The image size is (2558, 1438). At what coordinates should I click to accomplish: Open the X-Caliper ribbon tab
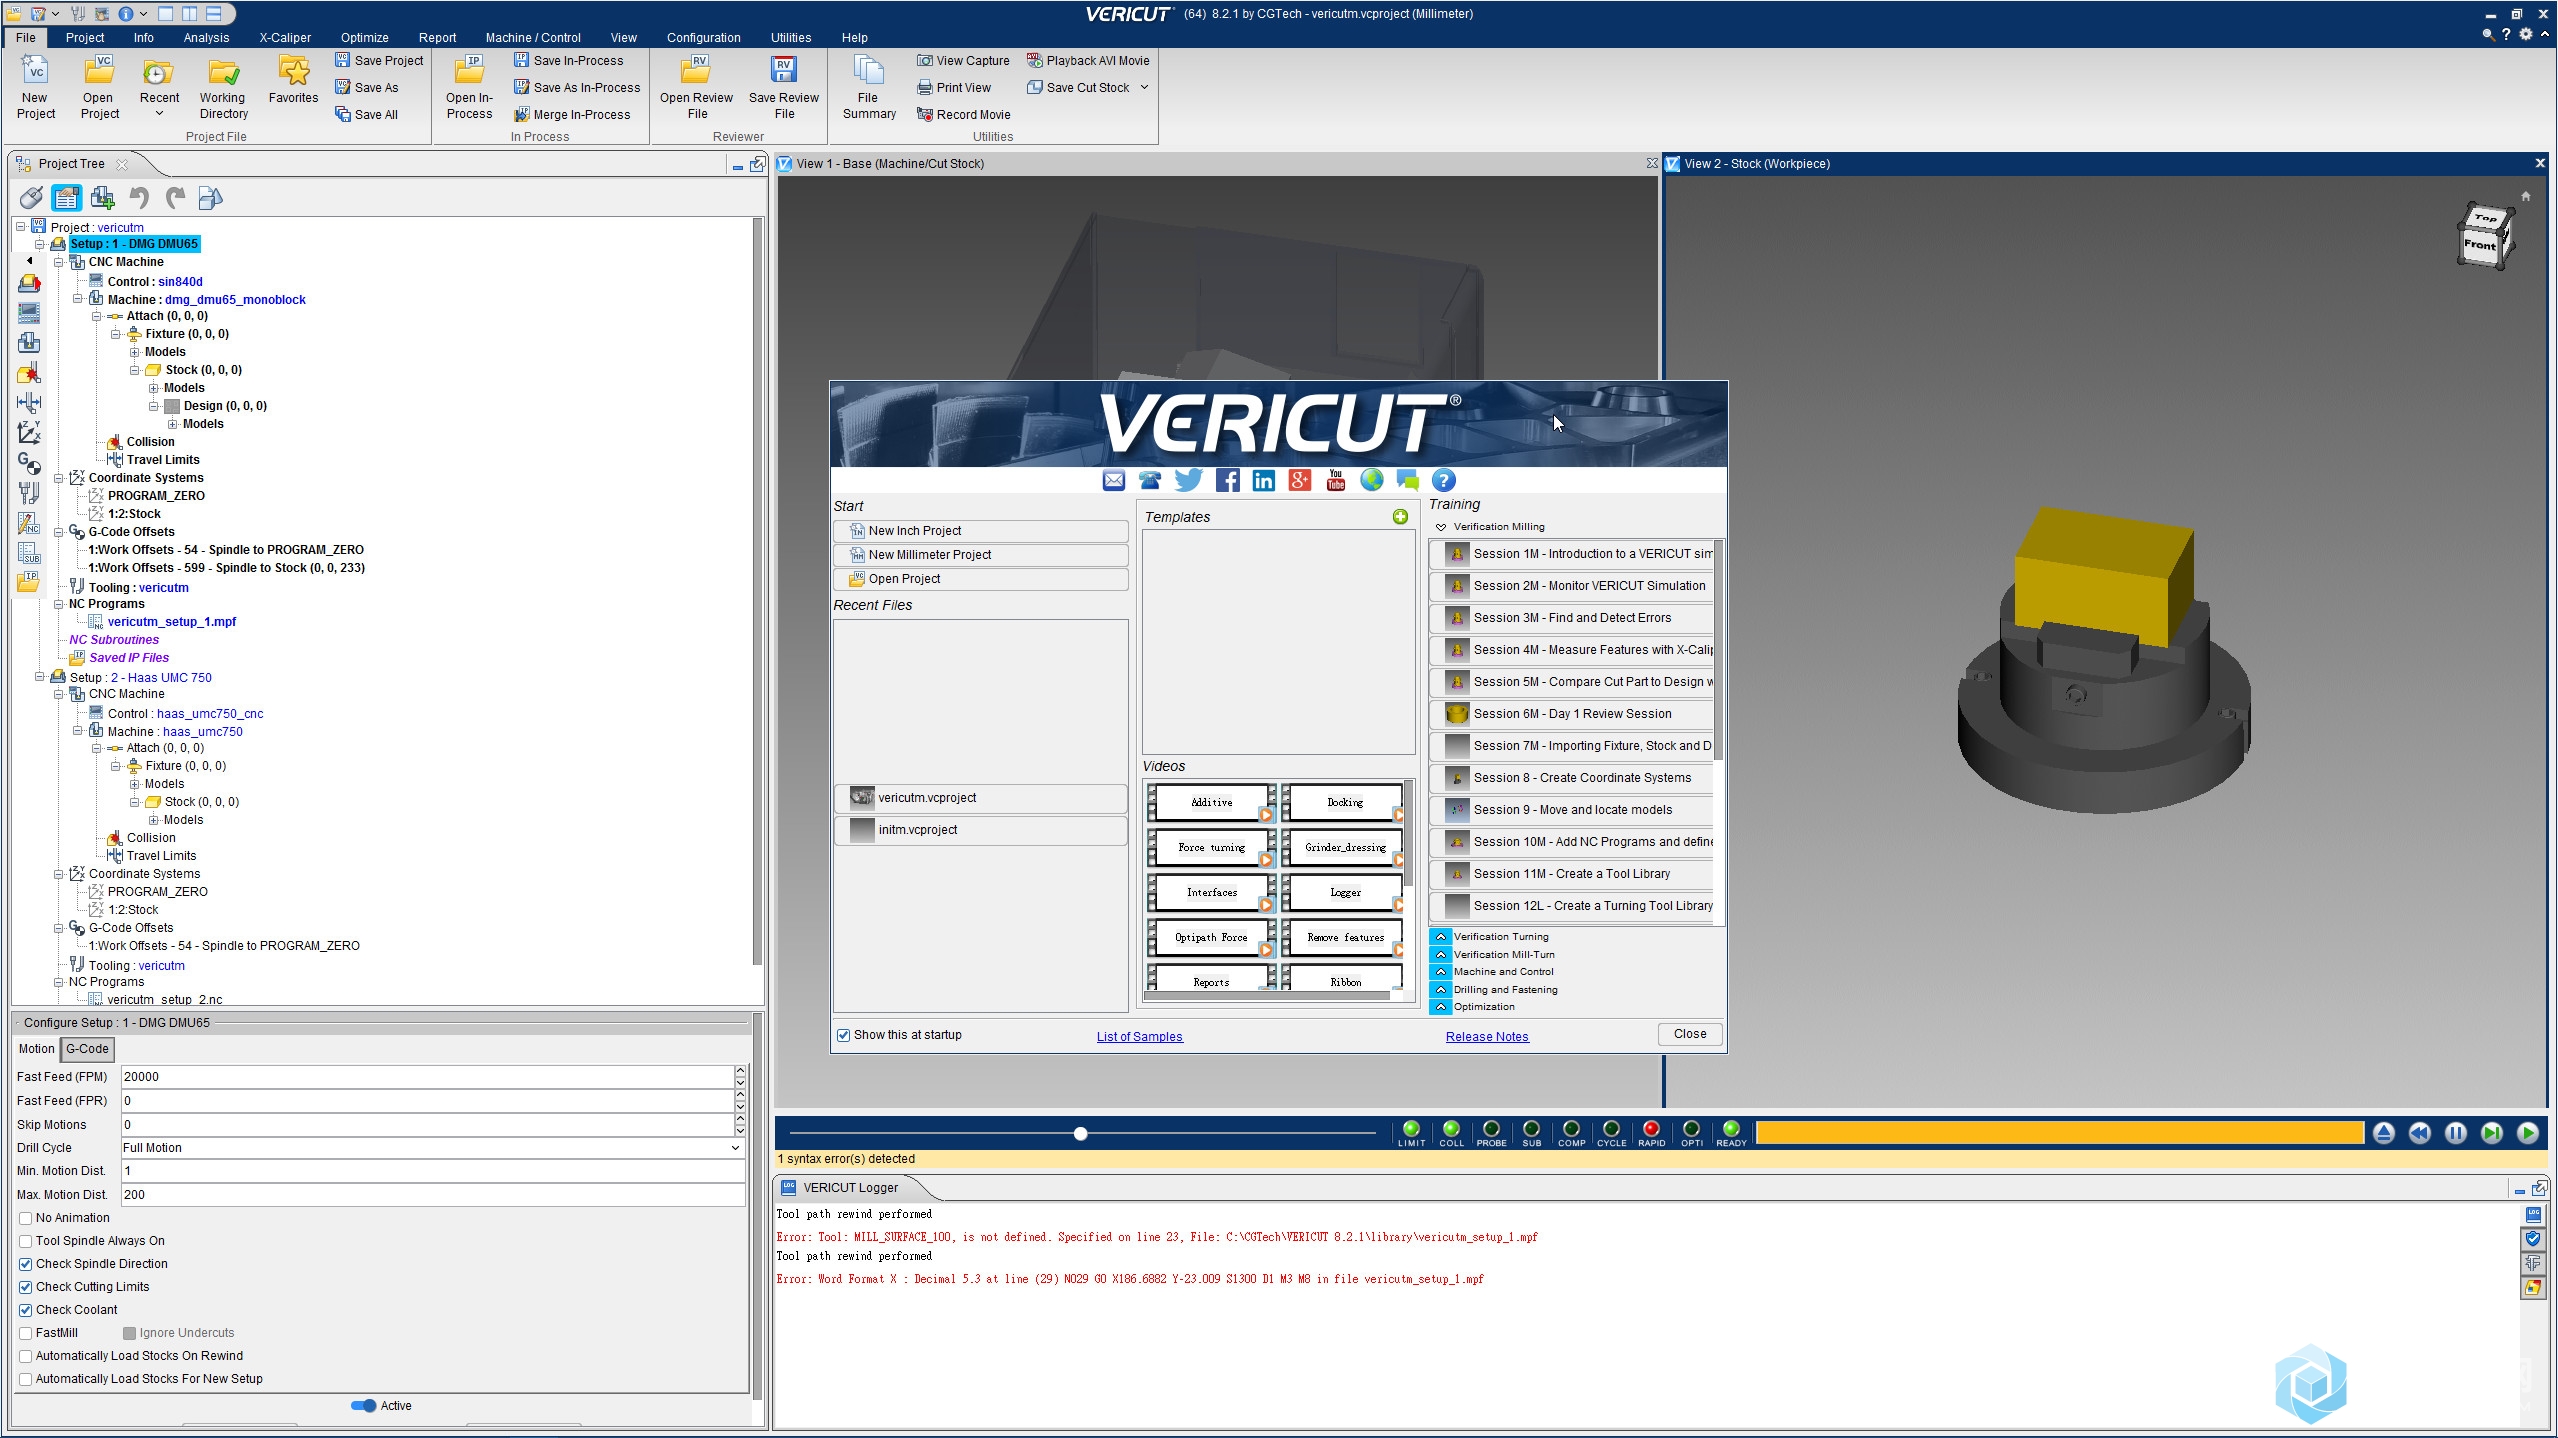[x=285, y=38]
